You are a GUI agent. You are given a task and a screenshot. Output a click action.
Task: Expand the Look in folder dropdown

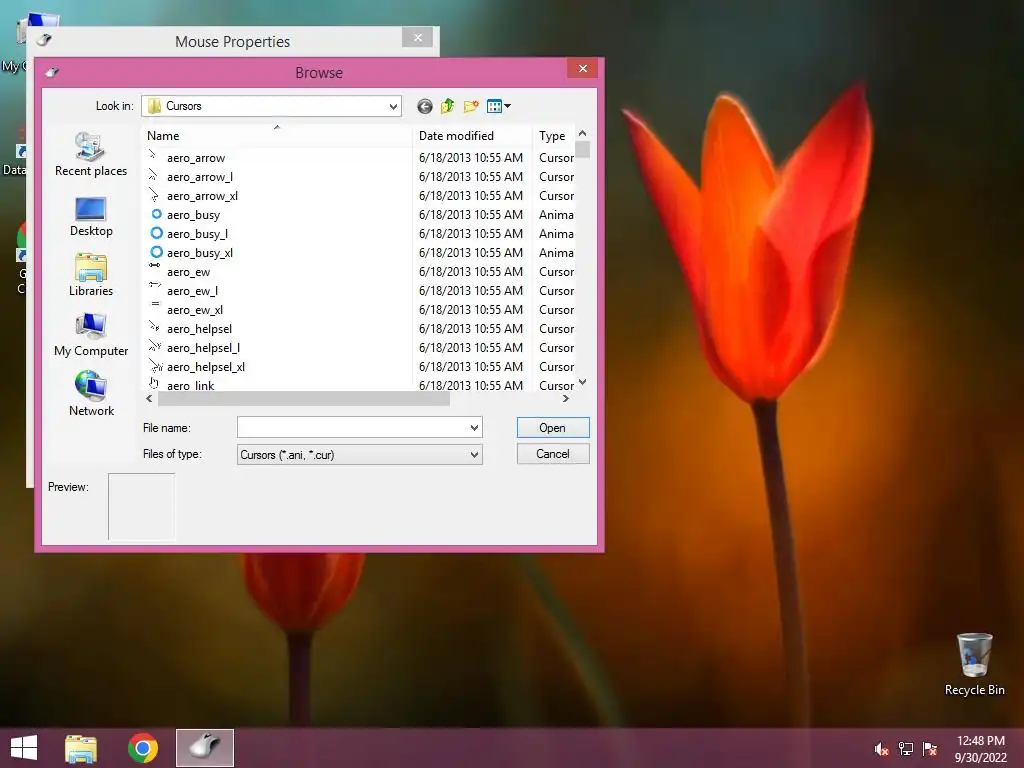(x=393, y=106)
